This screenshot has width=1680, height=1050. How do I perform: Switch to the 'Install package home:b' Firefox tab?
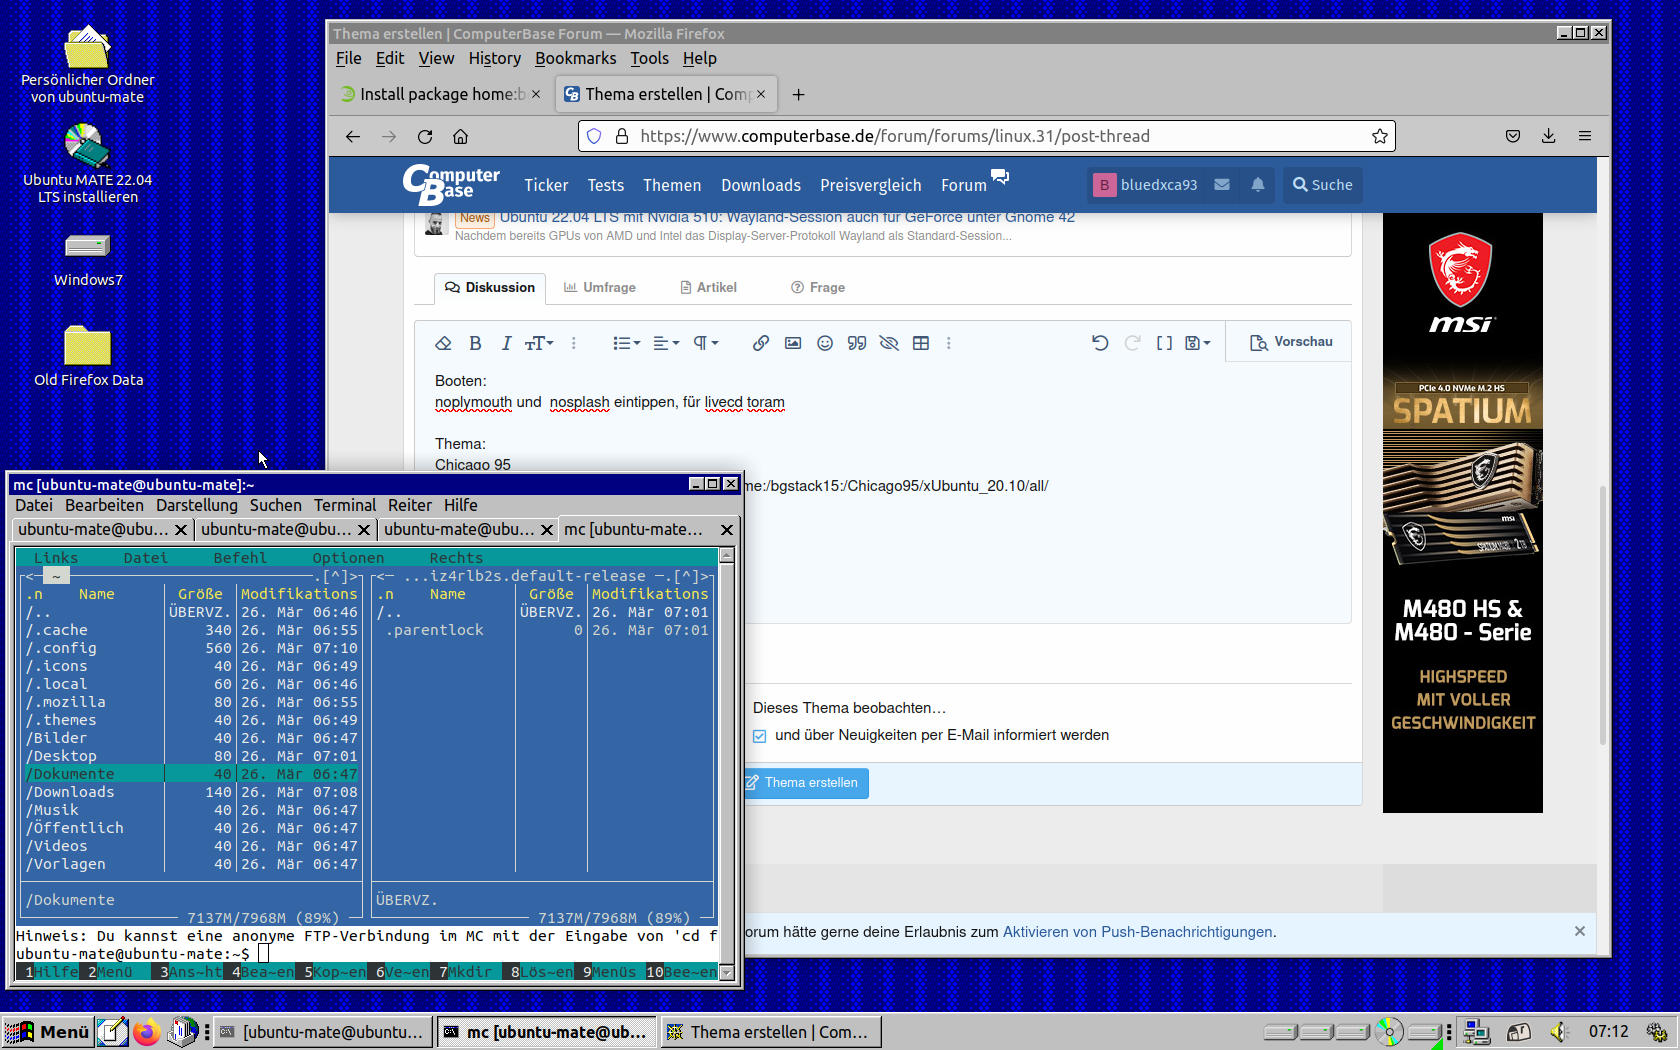[x=441, y=94]
